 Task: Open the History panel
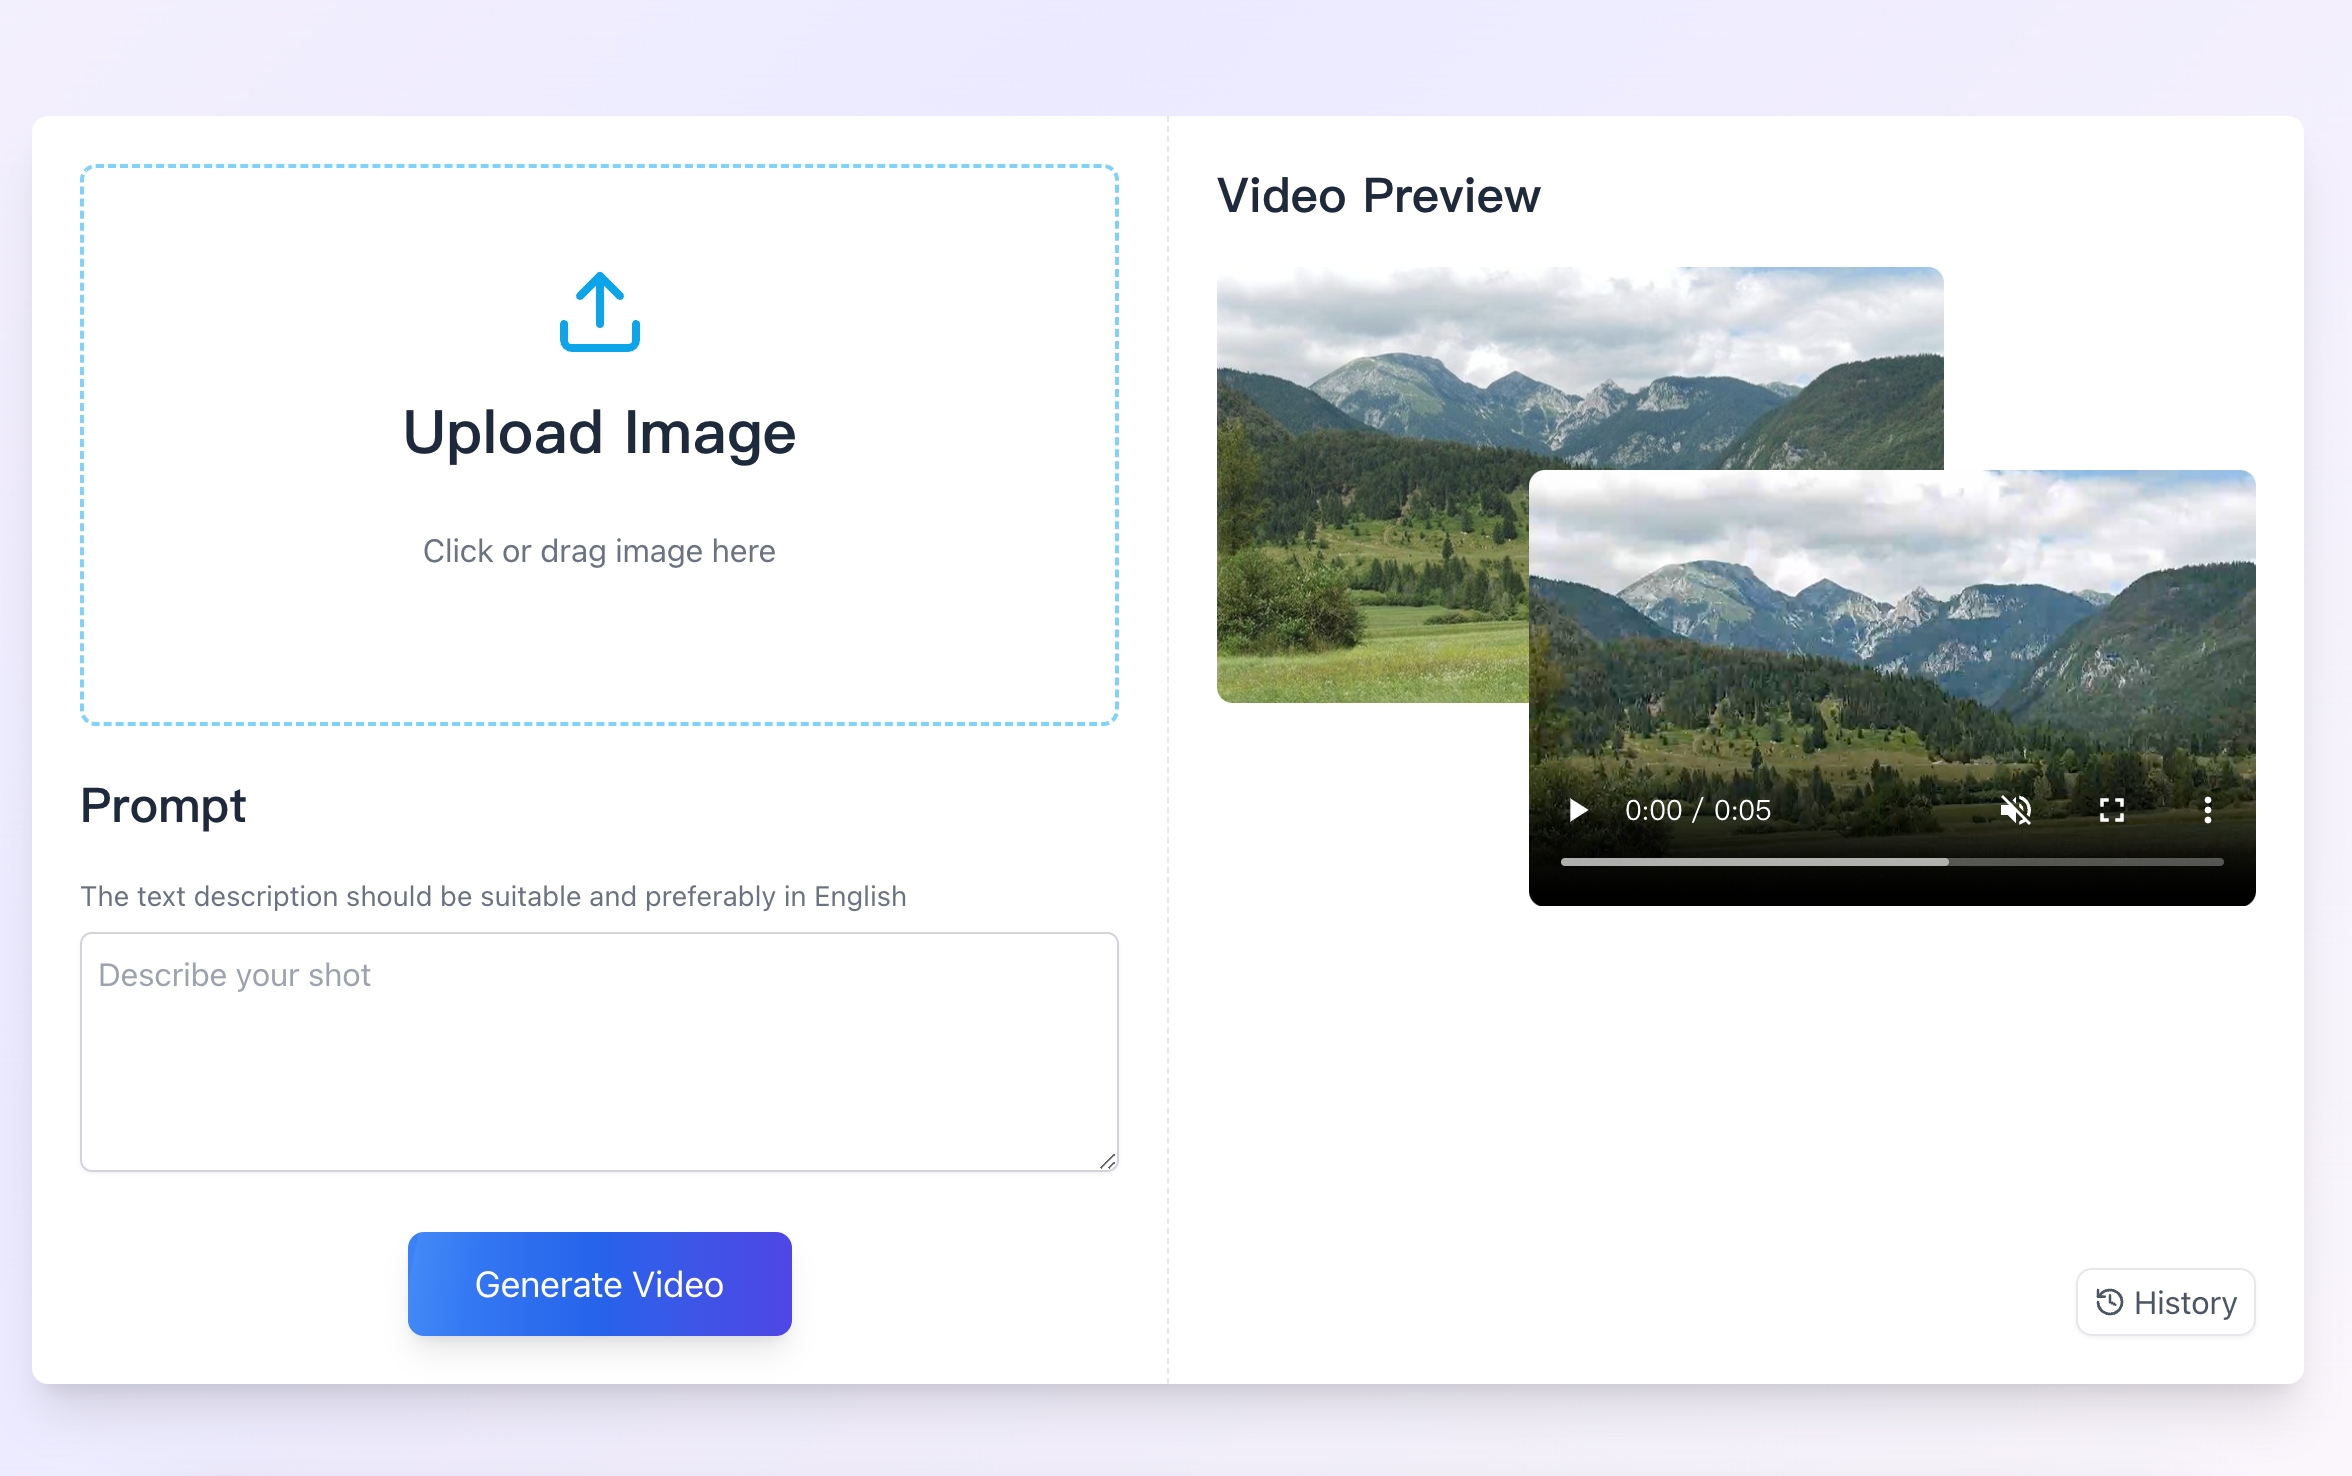pyautogui.click(x=2165, y=1302)
